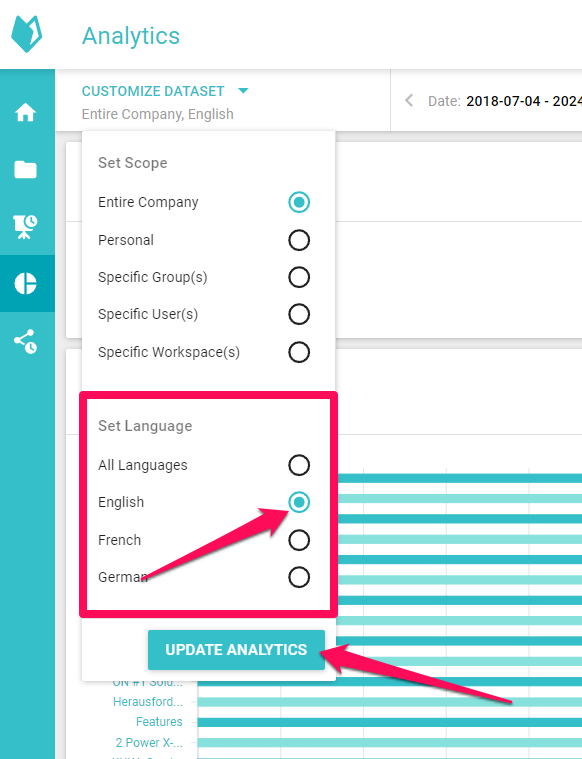Screen dimensions: 582x759
Task: Select All Languages radio option
Action: pos(299,465)
